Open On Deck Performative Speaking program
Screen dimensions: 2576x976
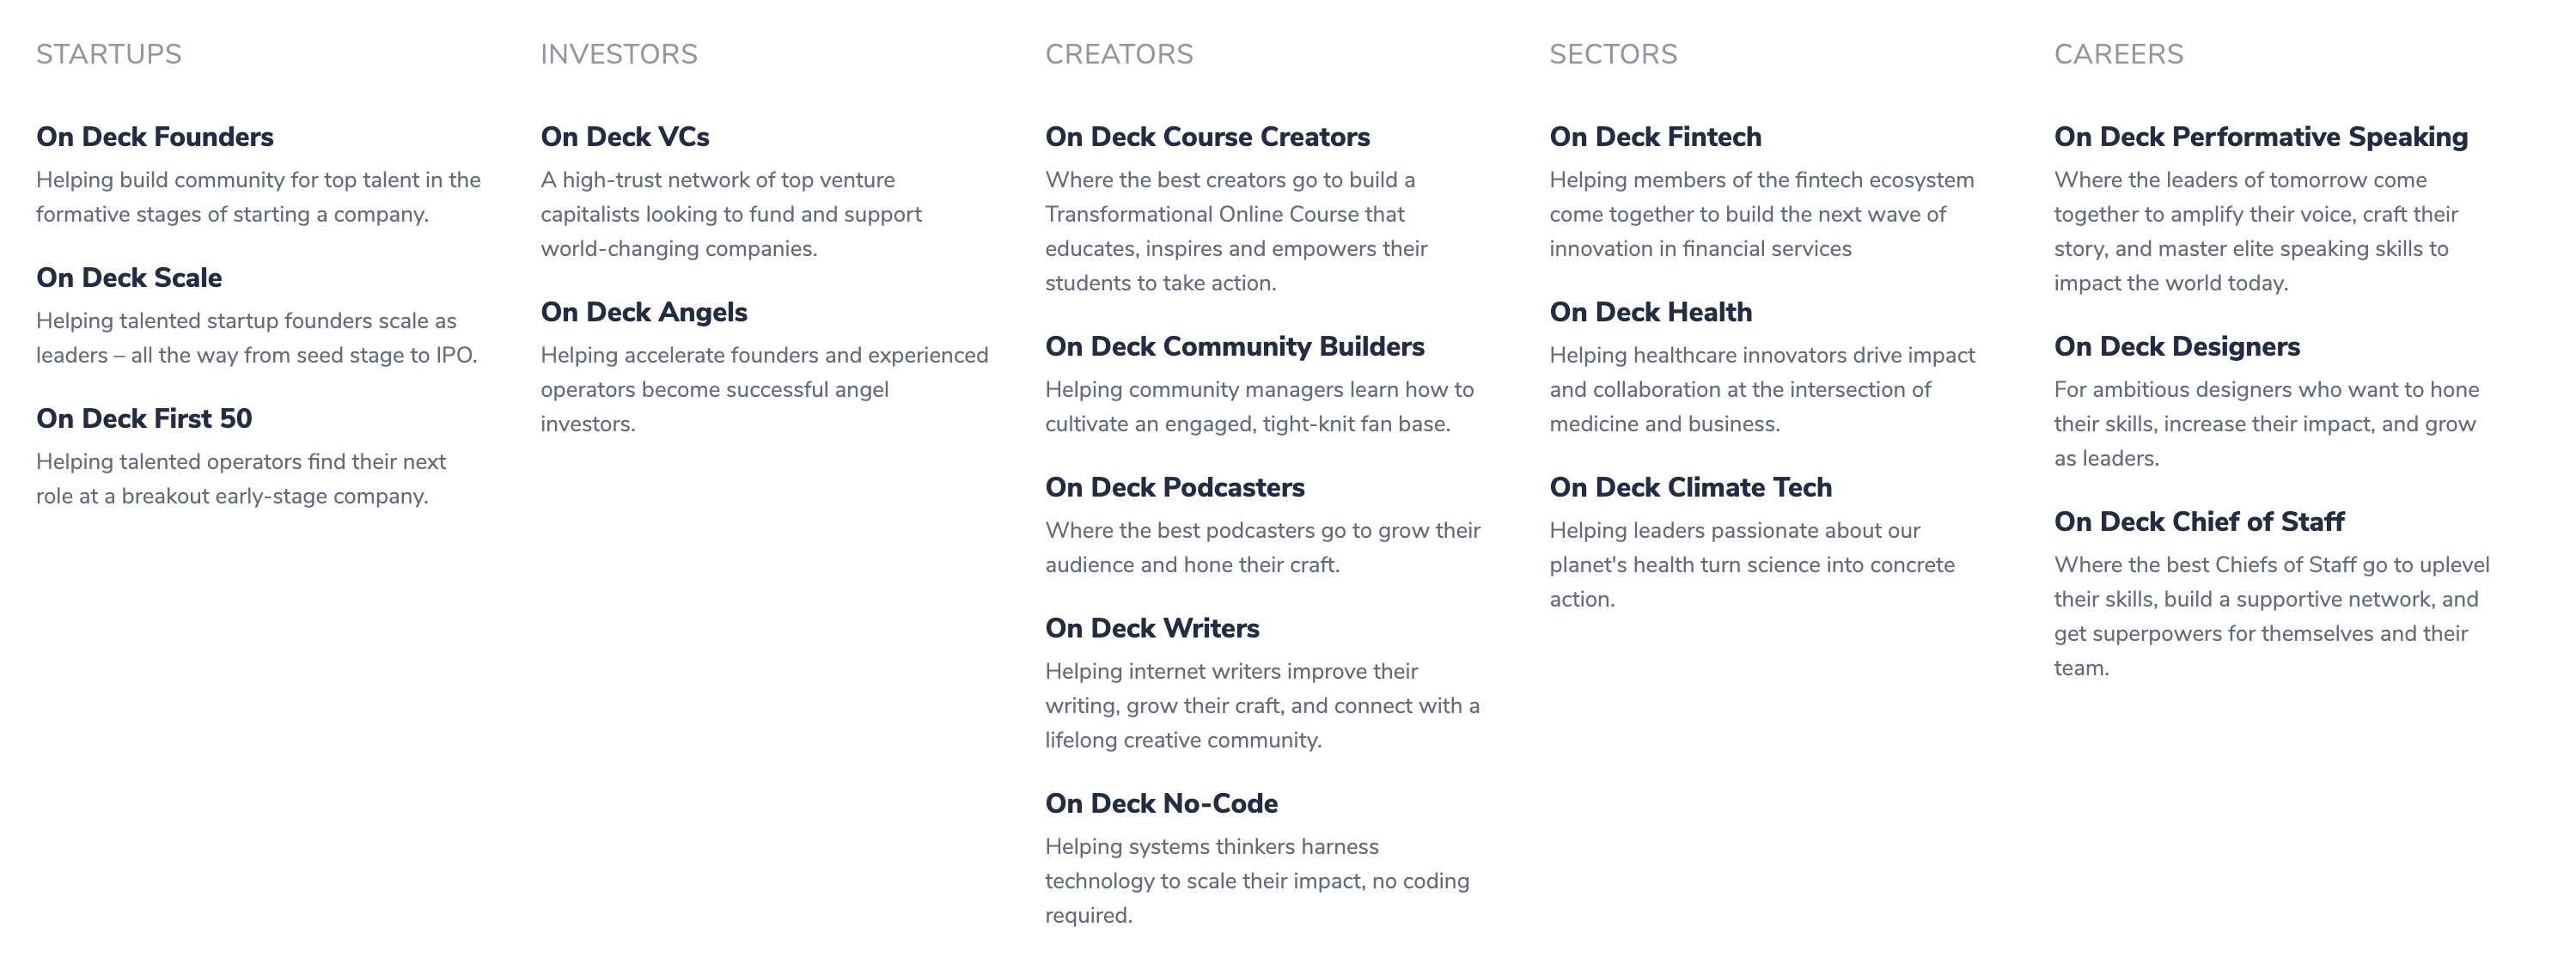click(x=2261, y=137)
